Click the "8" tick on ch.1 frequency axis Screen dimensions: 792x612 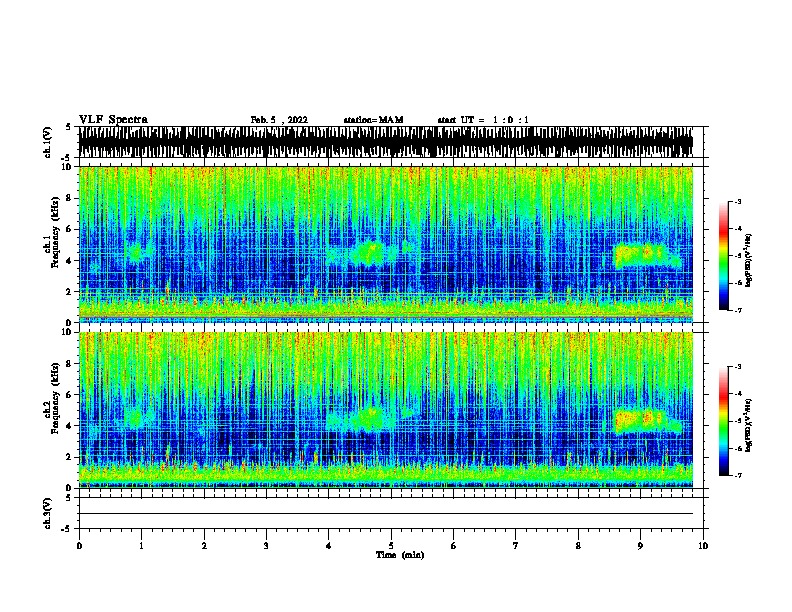coord(69,198)
